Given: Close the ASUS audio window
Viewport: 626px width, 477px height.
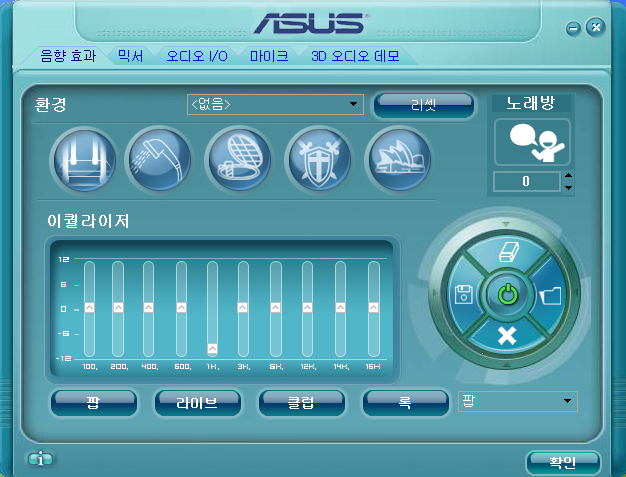Looking at the screenshot, I should click(x=596, y=27).
